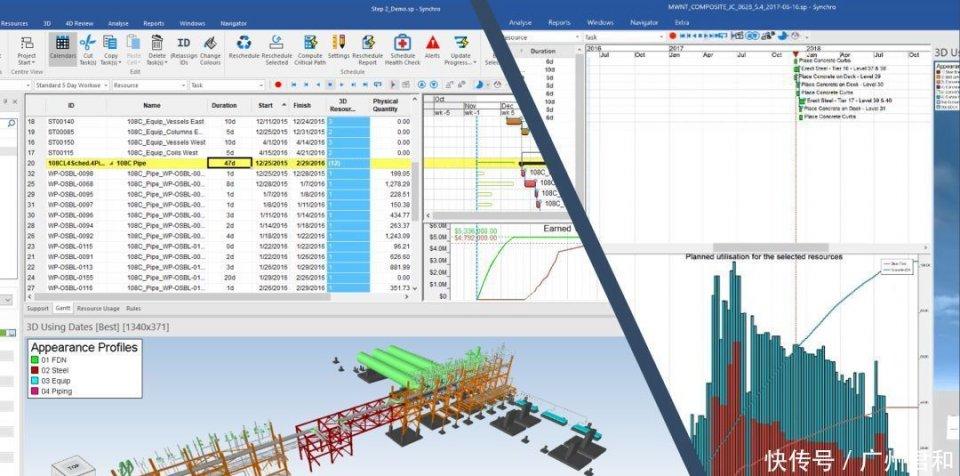
Task: Switch to the Support tab
Action: 38,308
